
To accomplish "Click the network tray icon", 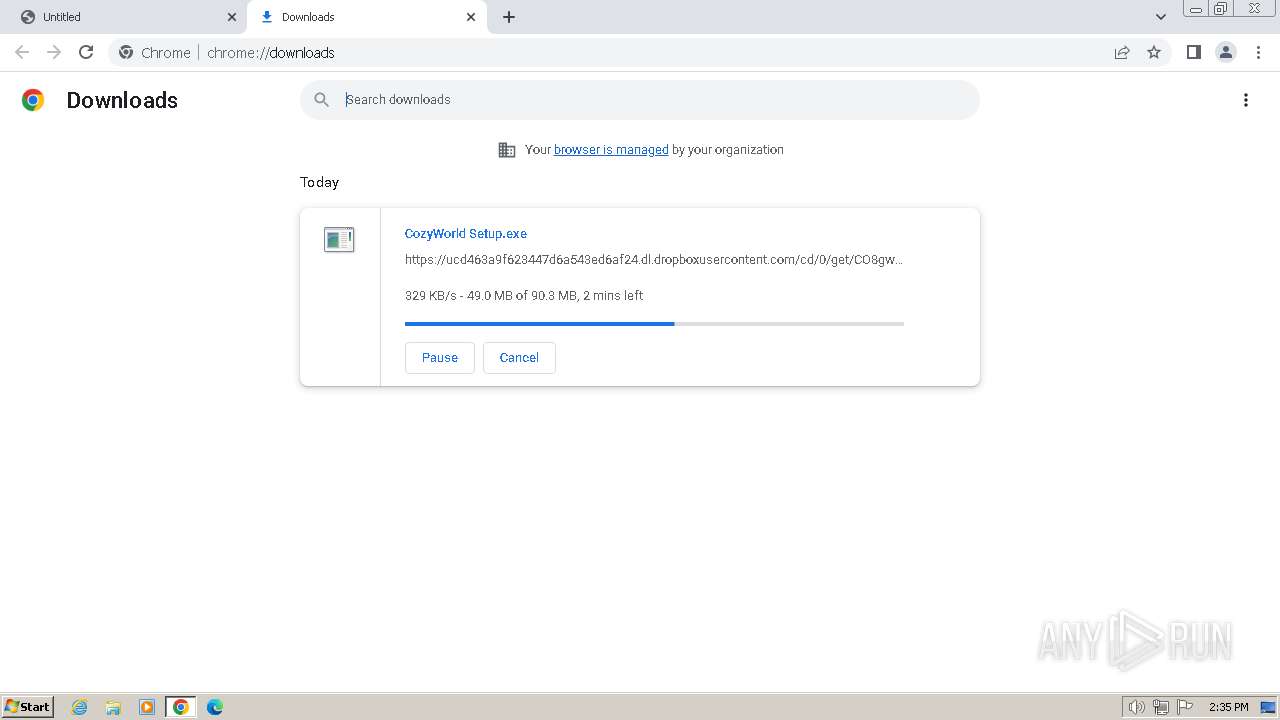I will (1161, 707).
